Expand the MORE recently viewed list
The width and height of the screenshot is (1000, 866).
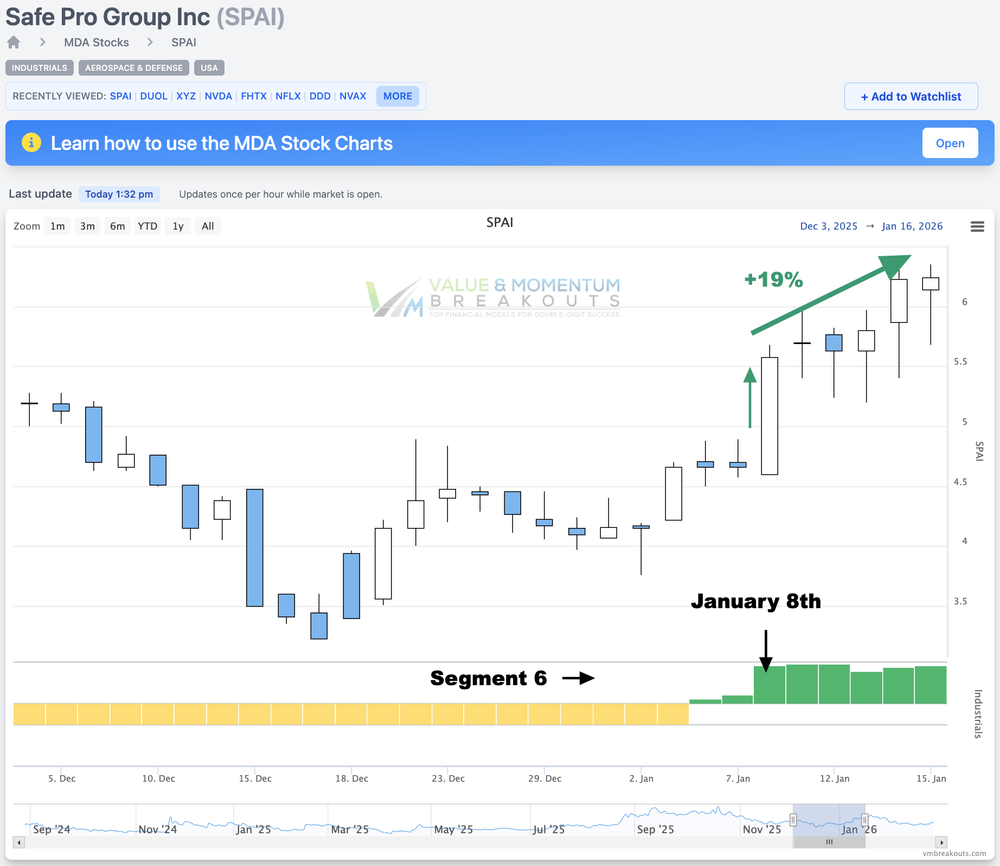coord(397,96)
